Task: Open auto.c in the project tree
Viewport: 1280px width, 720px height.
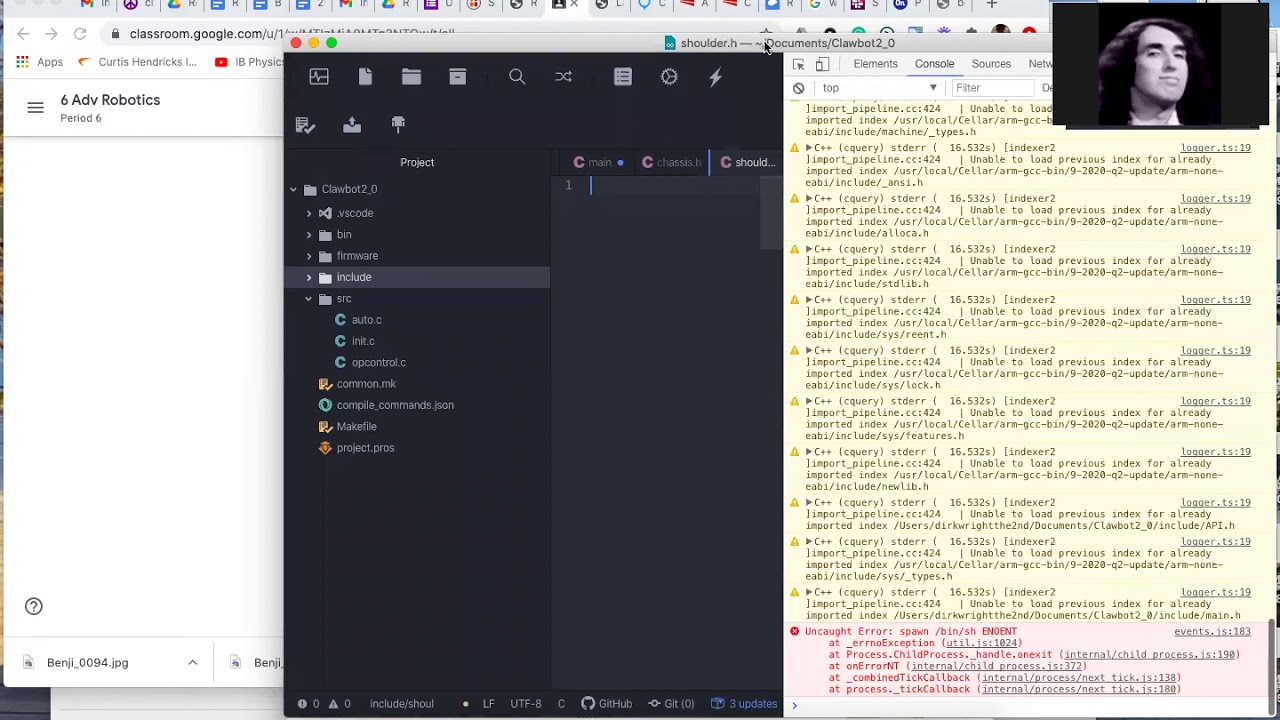Action: click(x=366, y=320)
